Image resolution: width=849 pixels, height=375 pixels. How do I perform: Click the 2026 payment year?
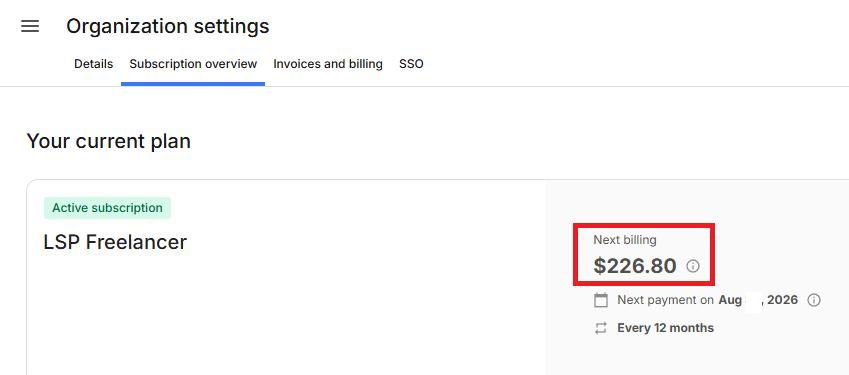782,300
